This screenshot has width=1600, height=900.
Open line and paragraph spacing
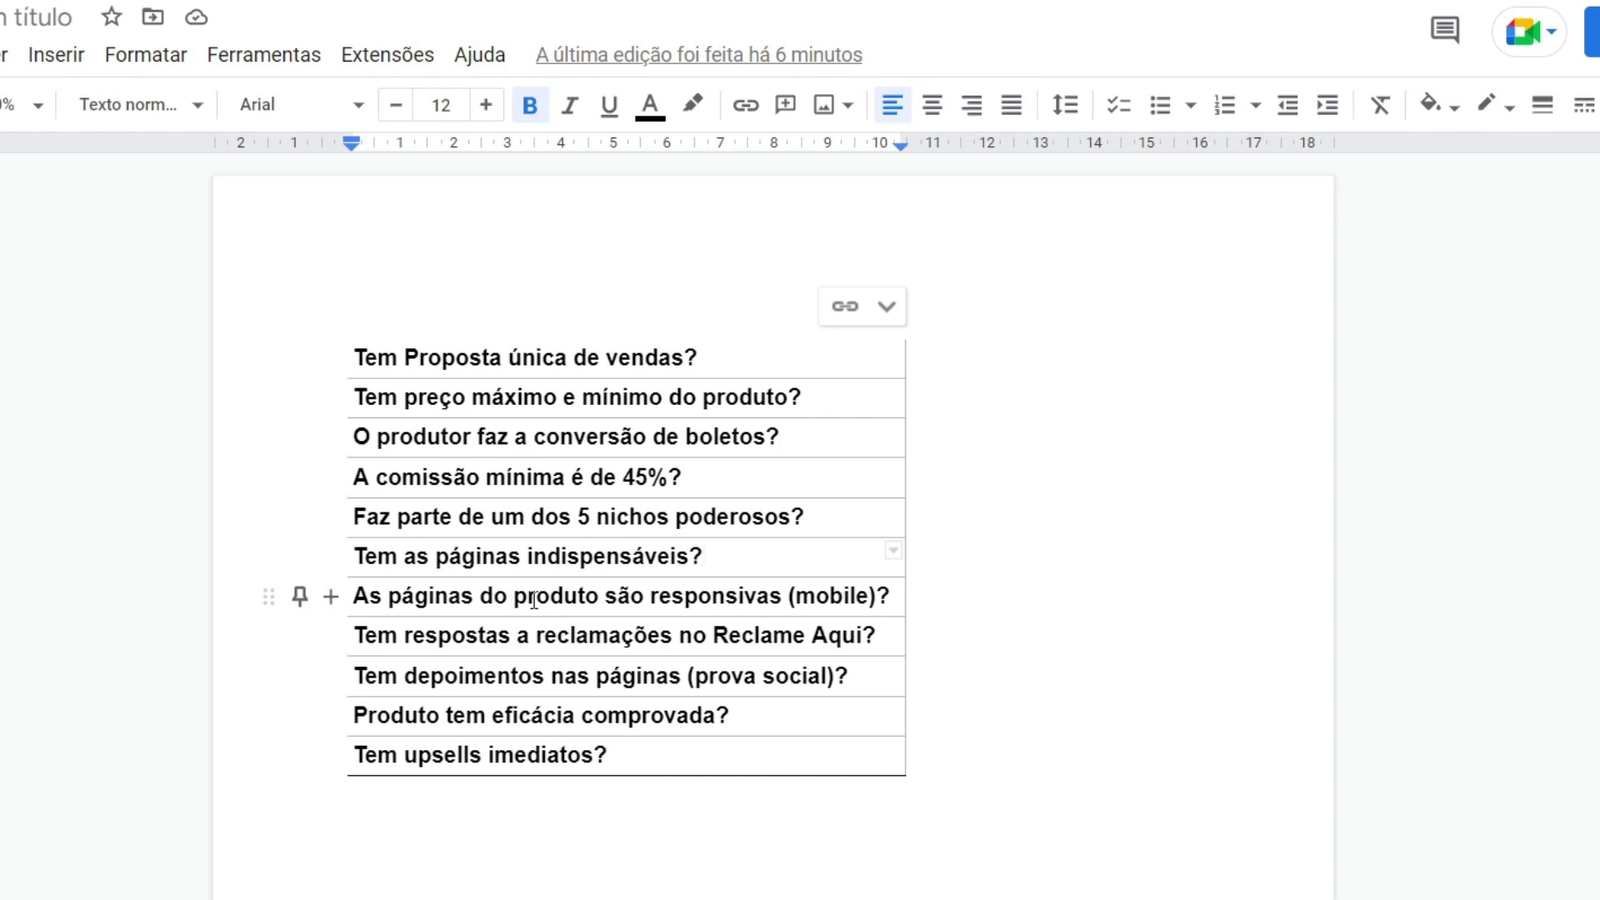click(1065, 105)
